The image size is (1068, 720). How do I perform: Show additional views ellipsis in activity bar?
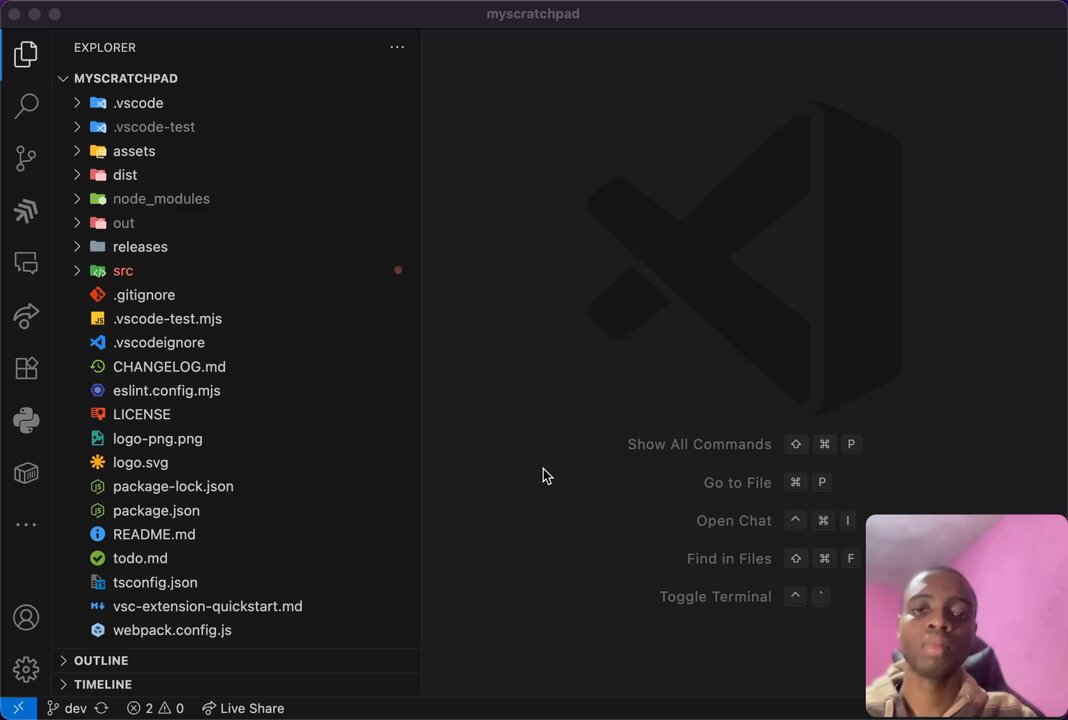[26, 525]
